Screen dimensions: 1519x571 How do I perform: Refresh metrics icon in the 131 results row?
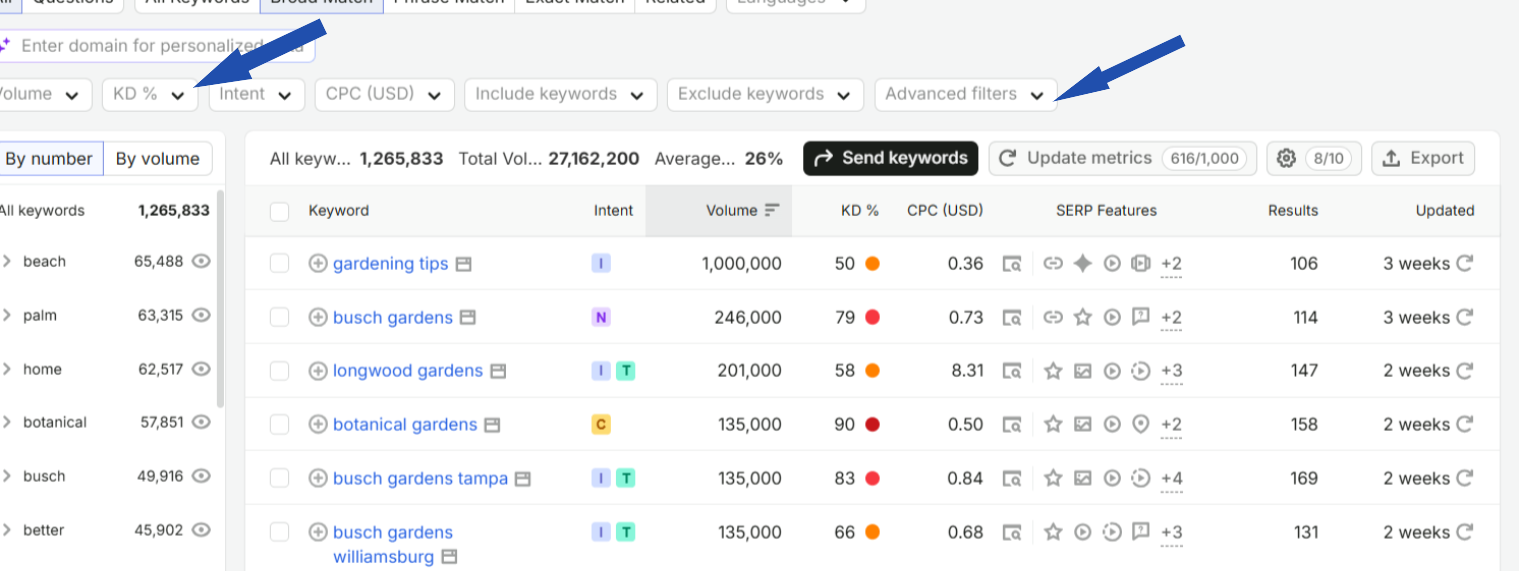(1465, 532)
